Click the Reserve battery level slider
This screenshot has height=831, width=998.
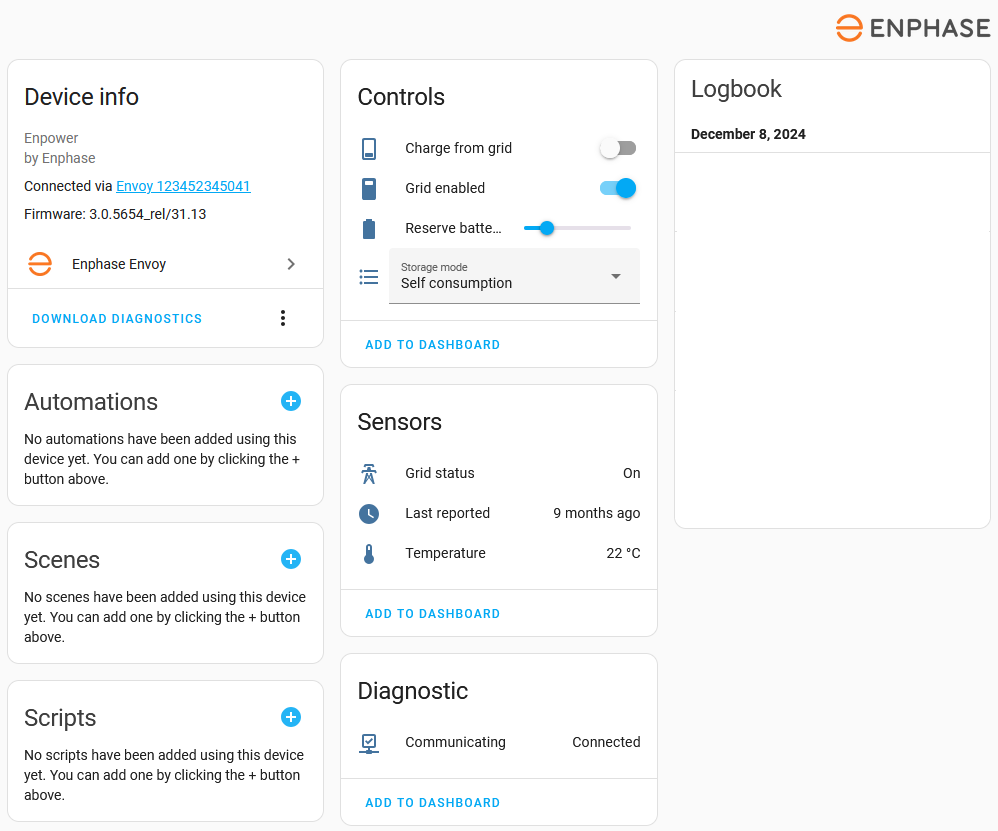(577, 228)
